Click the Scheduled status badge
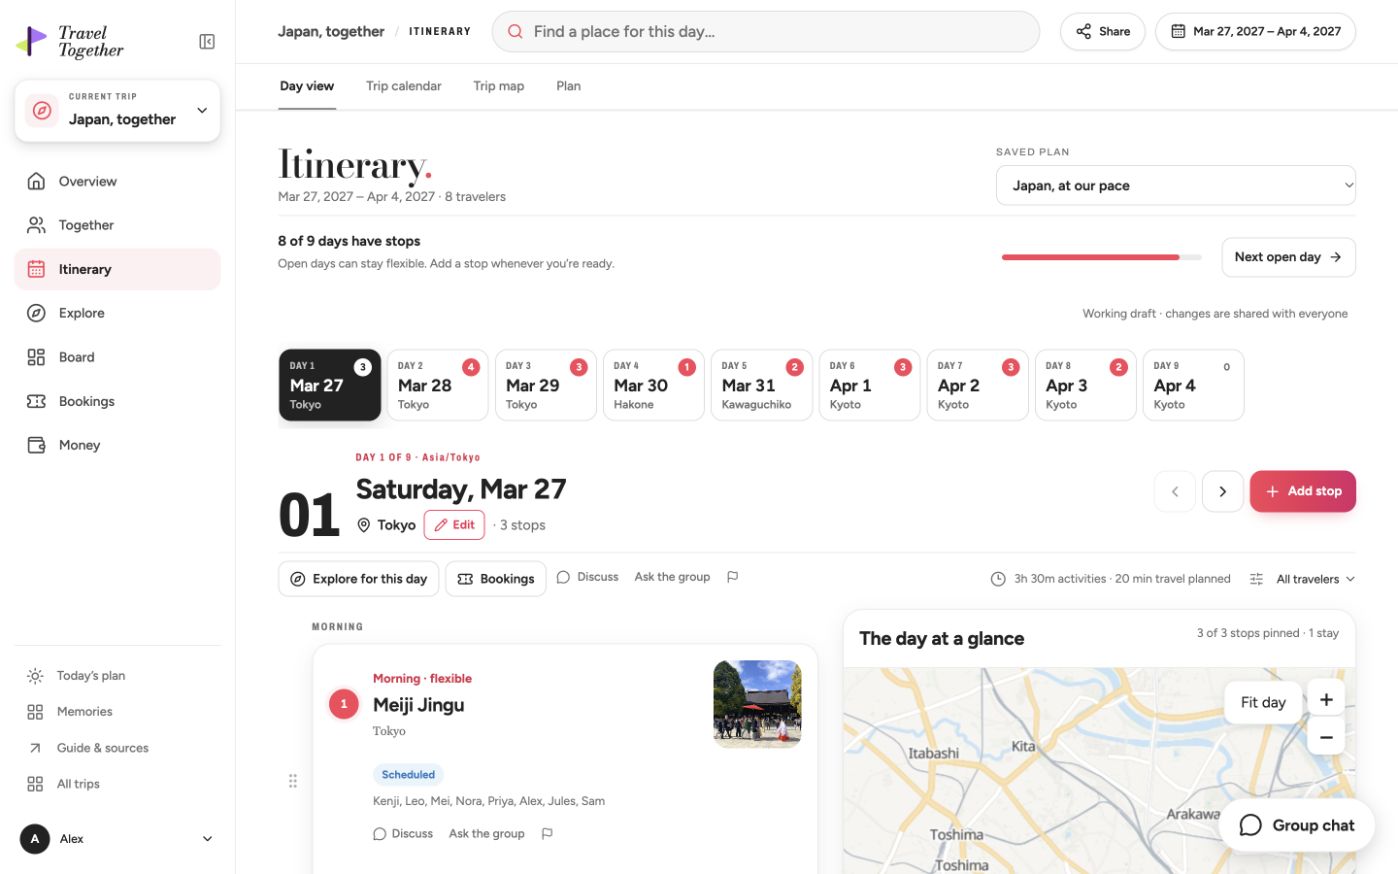1398x874 pixels. 408,775
